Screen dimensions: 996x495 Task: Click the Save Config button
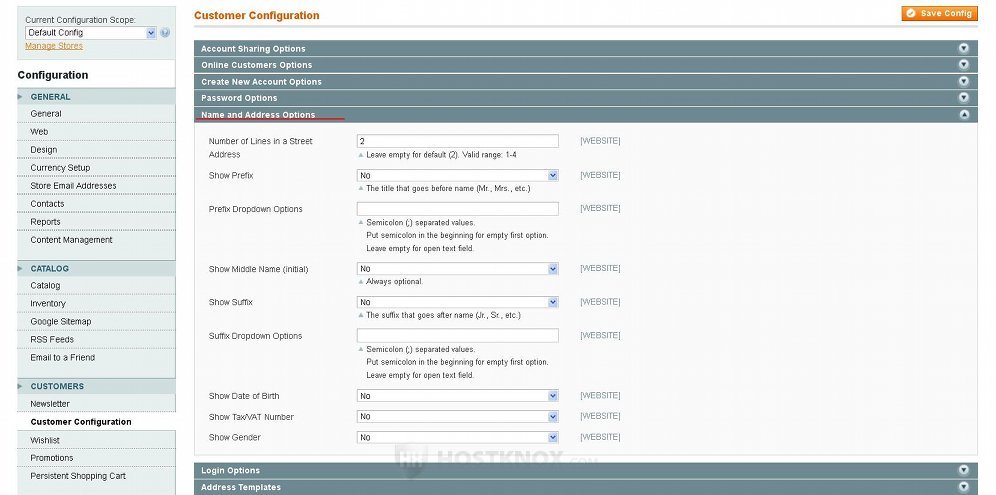(x=939, y=13)
